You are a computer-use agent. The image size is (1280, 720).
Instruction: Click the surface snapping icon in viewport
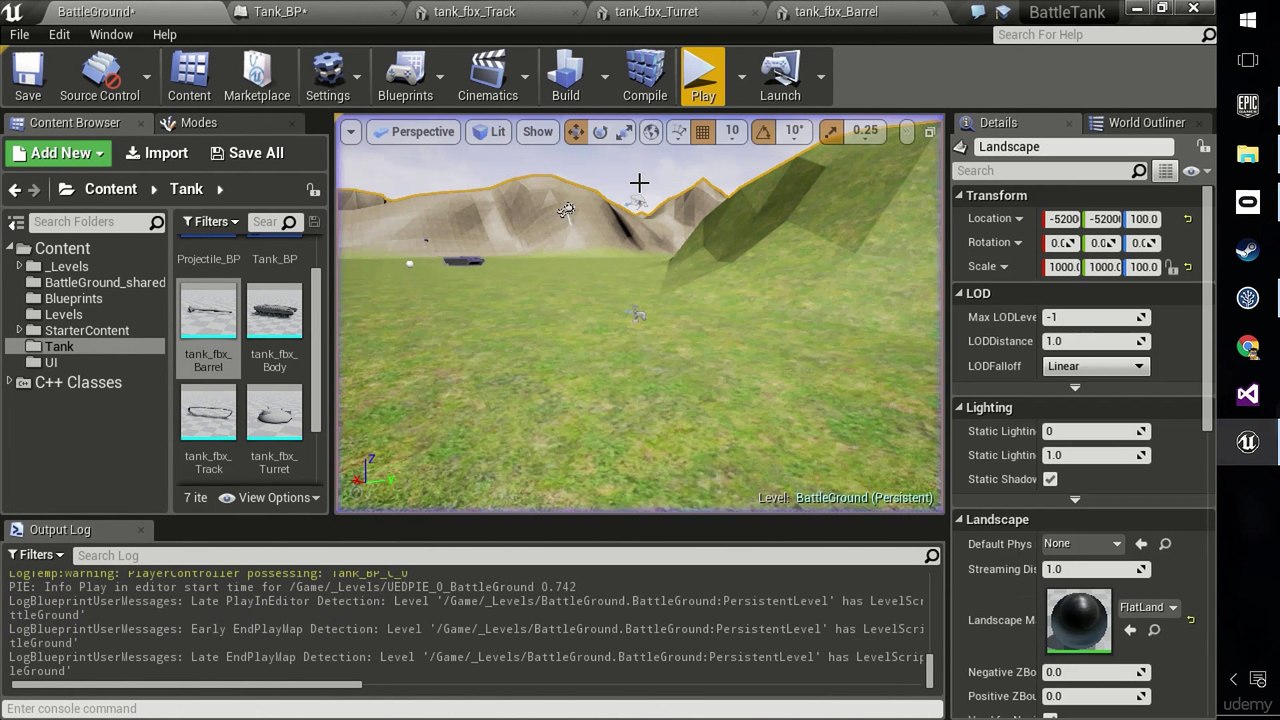pos(678,132)
